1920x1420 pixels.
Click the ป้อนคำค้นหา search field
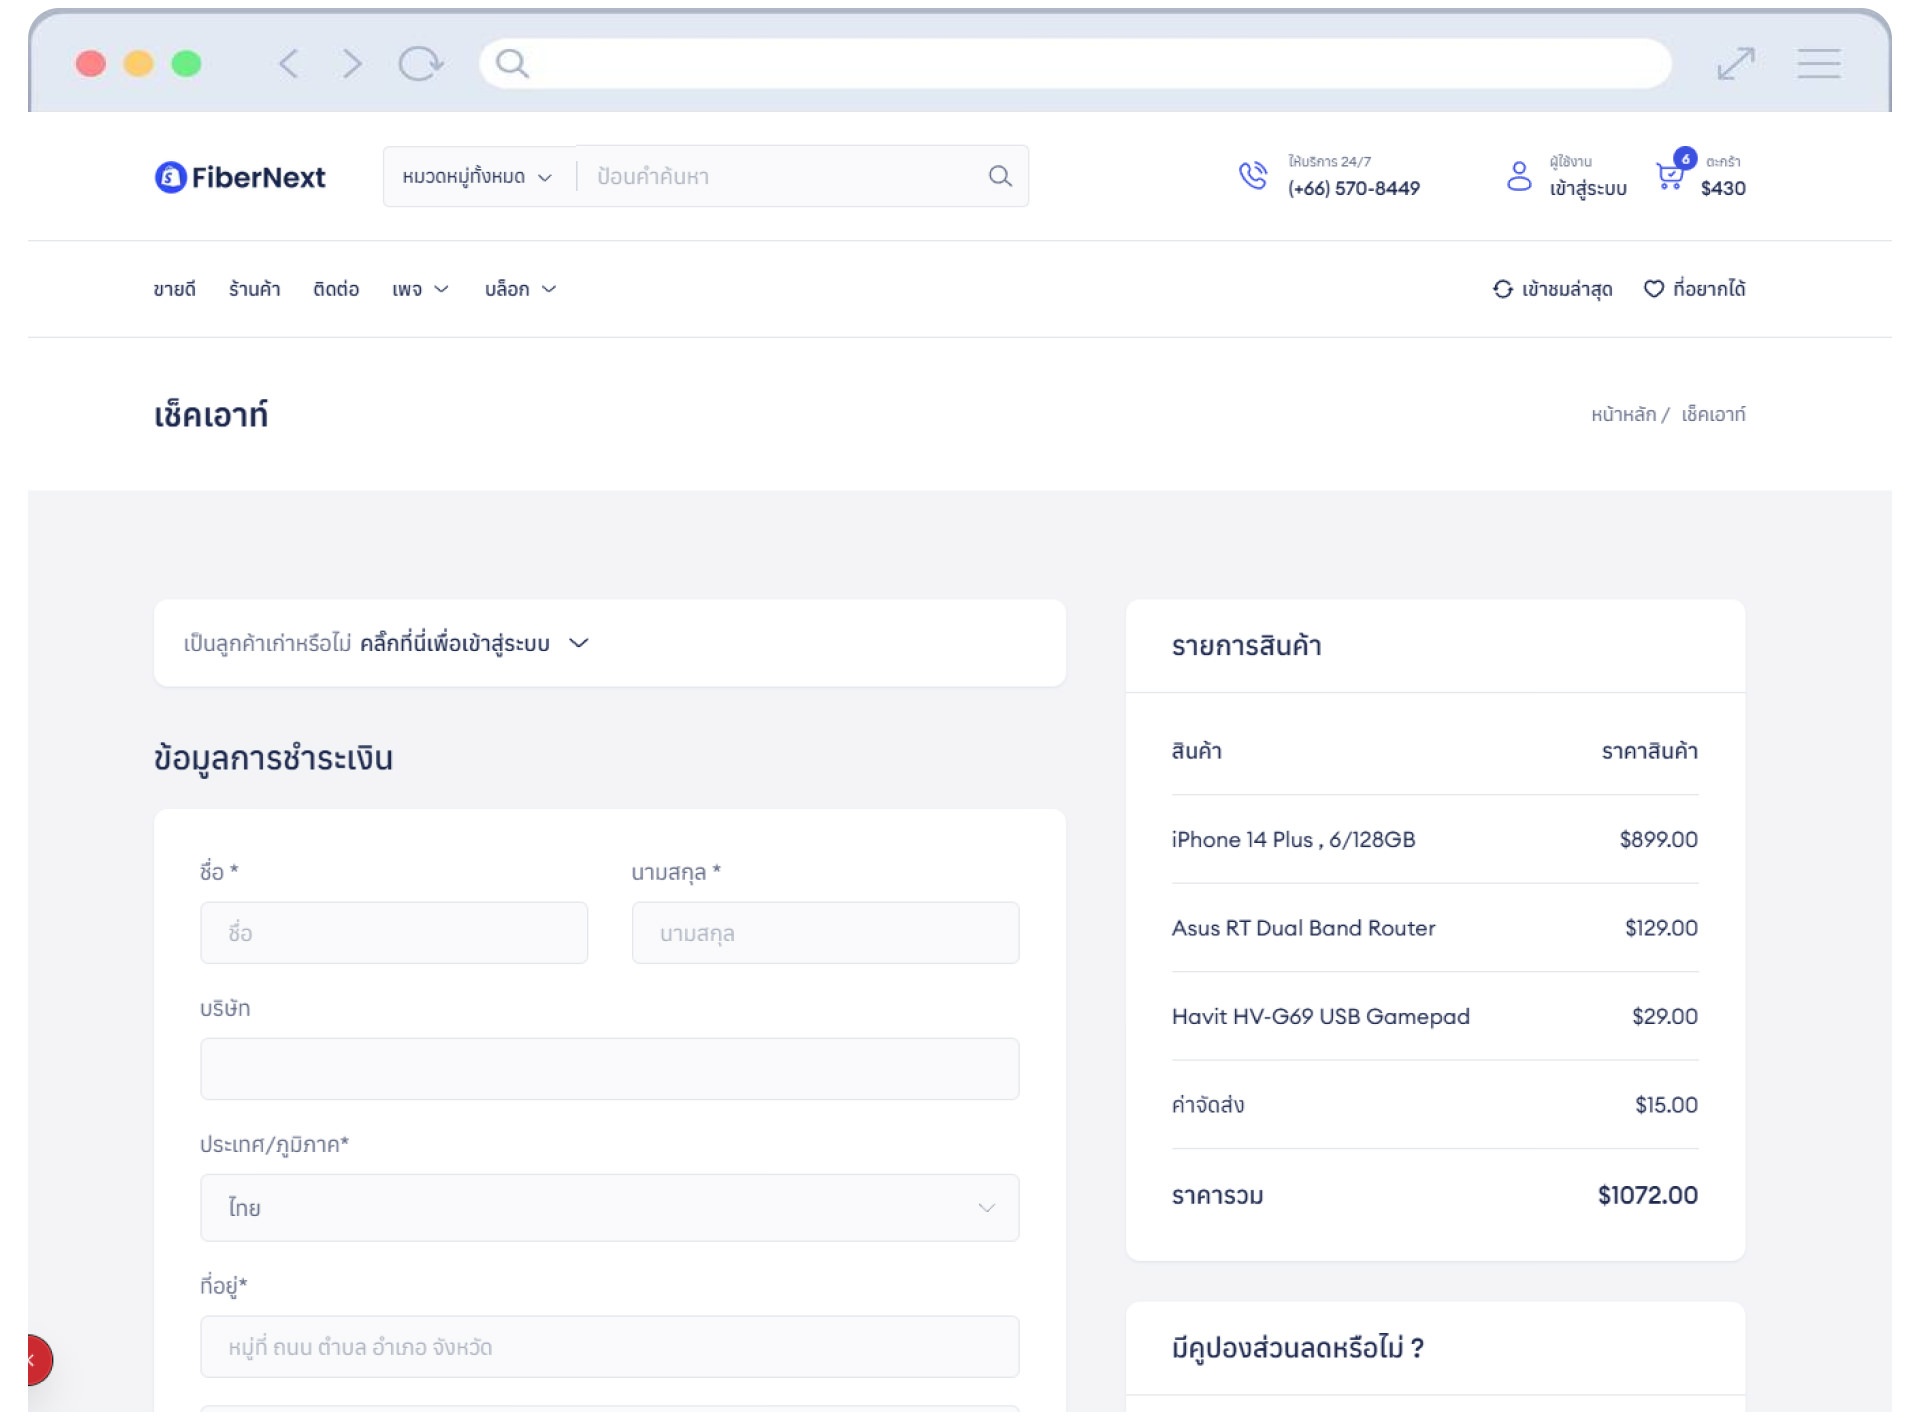point(780,176)
